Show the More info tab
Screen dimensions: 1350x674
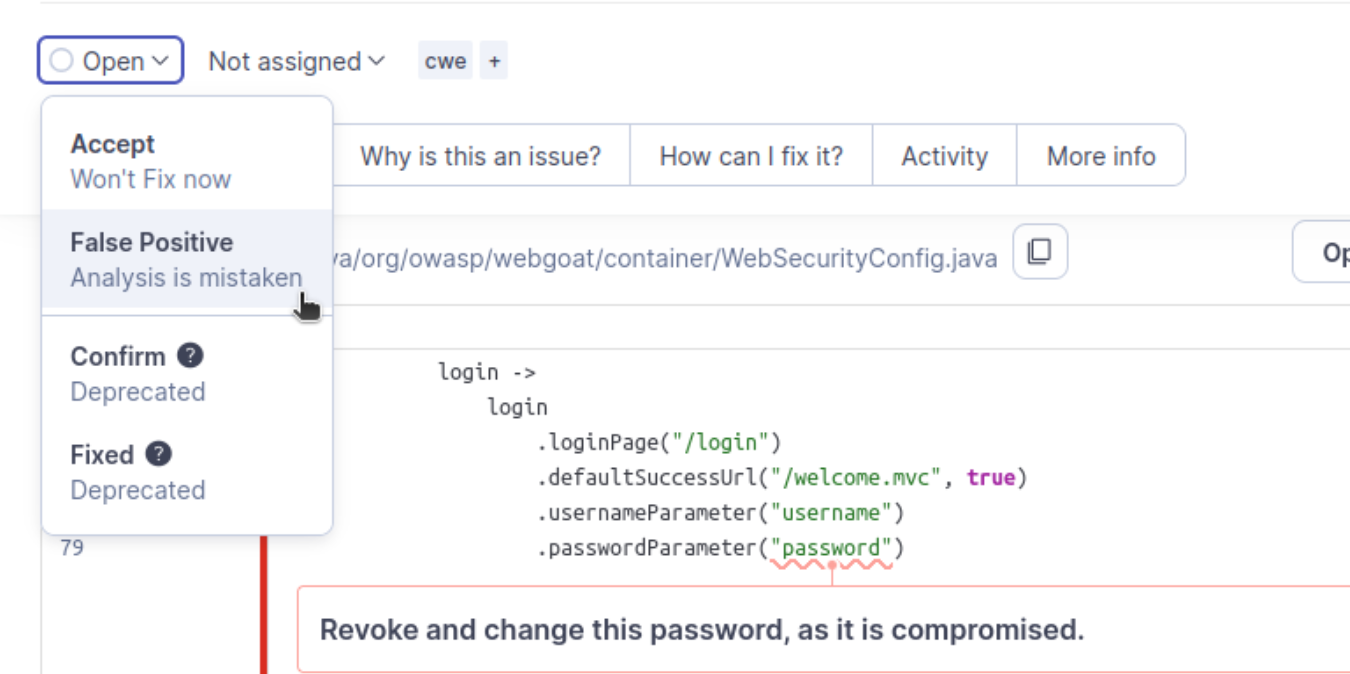[x=1101, y=156]
